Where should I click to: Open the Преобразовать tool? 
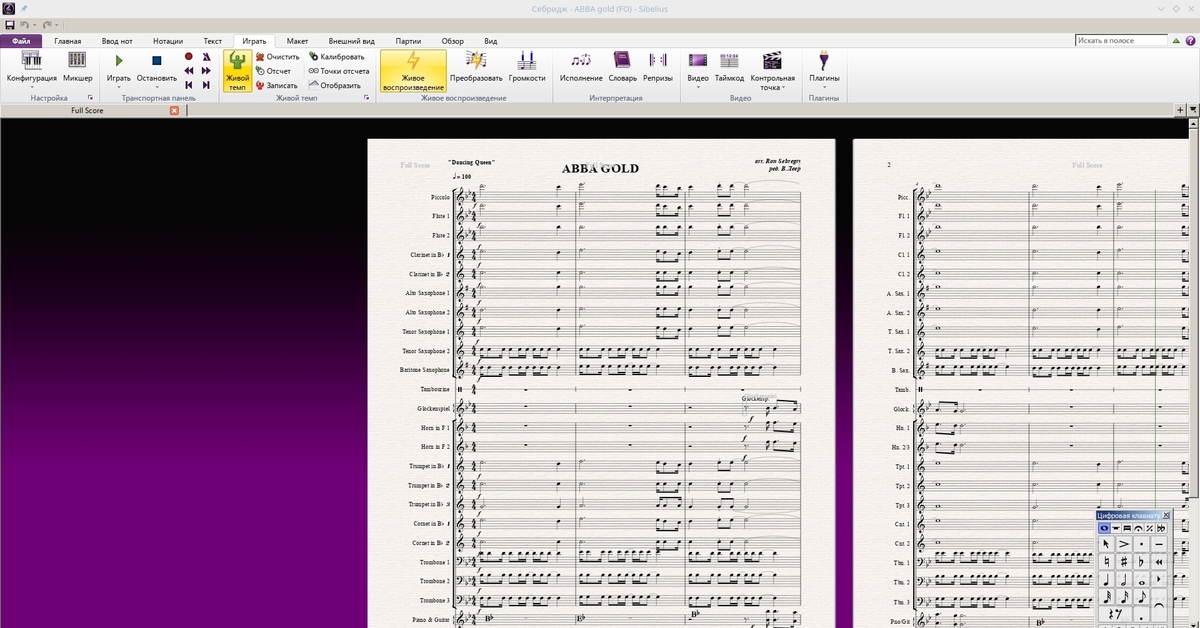[476, 66]
